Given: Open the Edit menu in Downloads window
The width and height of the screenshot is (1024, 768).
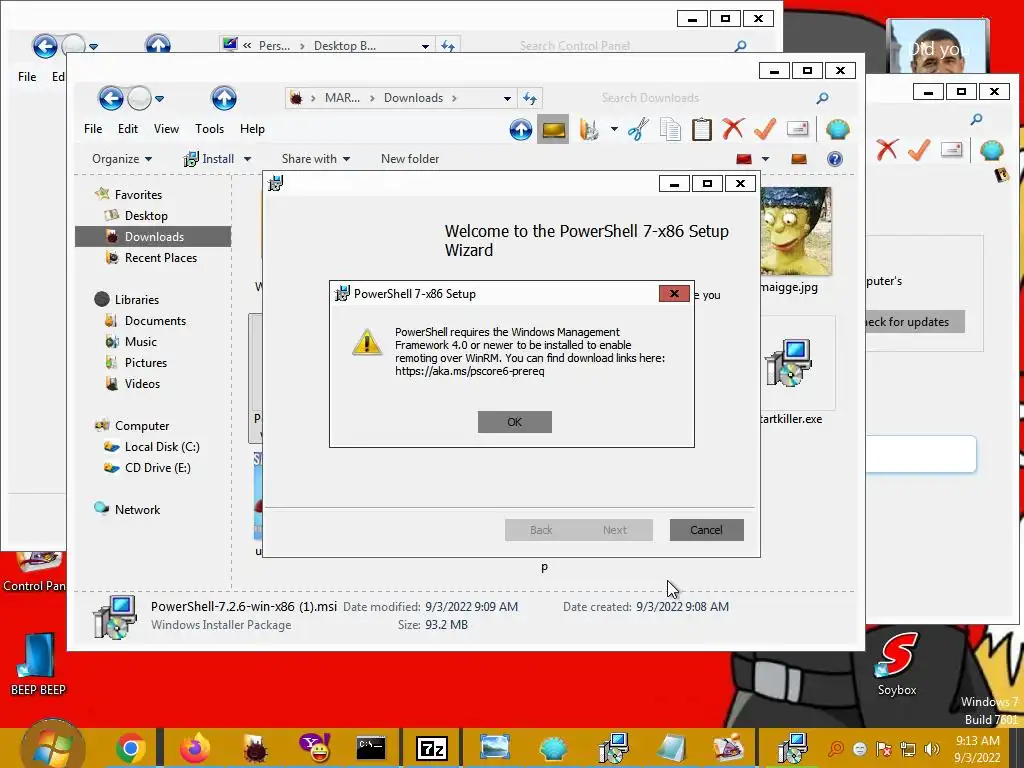Looking at the screenshot, I should [x=127, y=129].
